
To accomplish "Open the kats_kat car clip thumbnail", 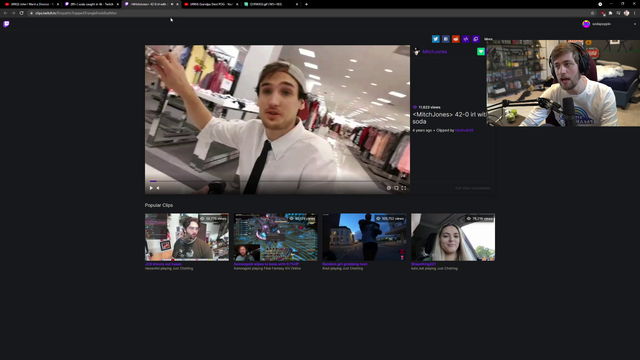I will pyautogui.click(x=453, y=237).
